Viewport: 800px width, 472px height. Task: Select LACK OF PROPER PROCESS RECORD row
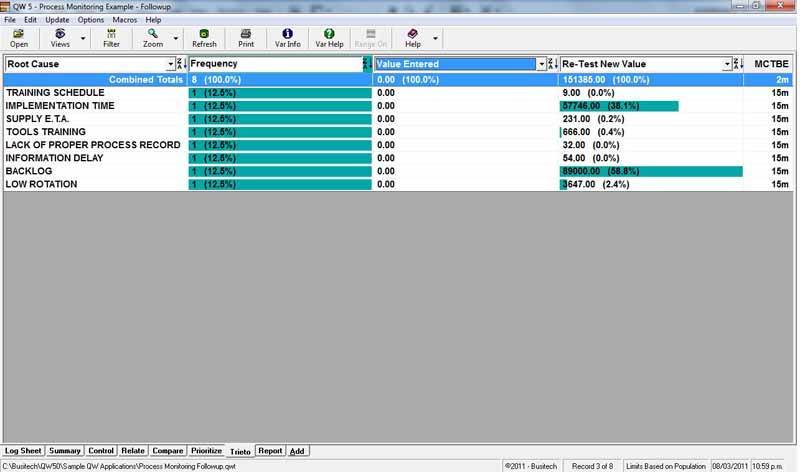coord(398,145)
